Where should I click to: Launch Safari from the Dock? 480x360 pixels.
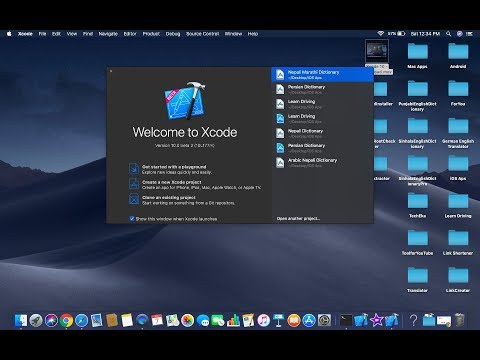(x=82, y=320)
